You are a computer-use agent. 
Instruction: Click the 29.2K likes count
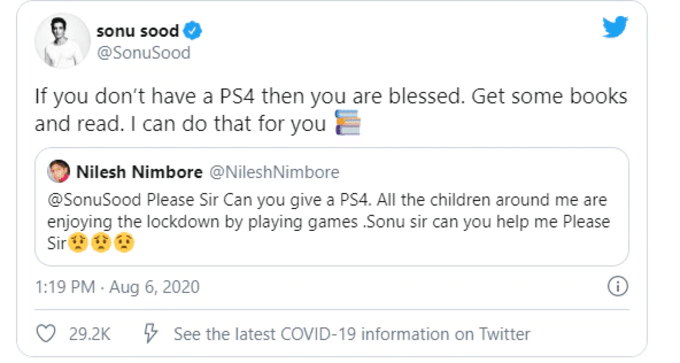(x=89, y=334)
